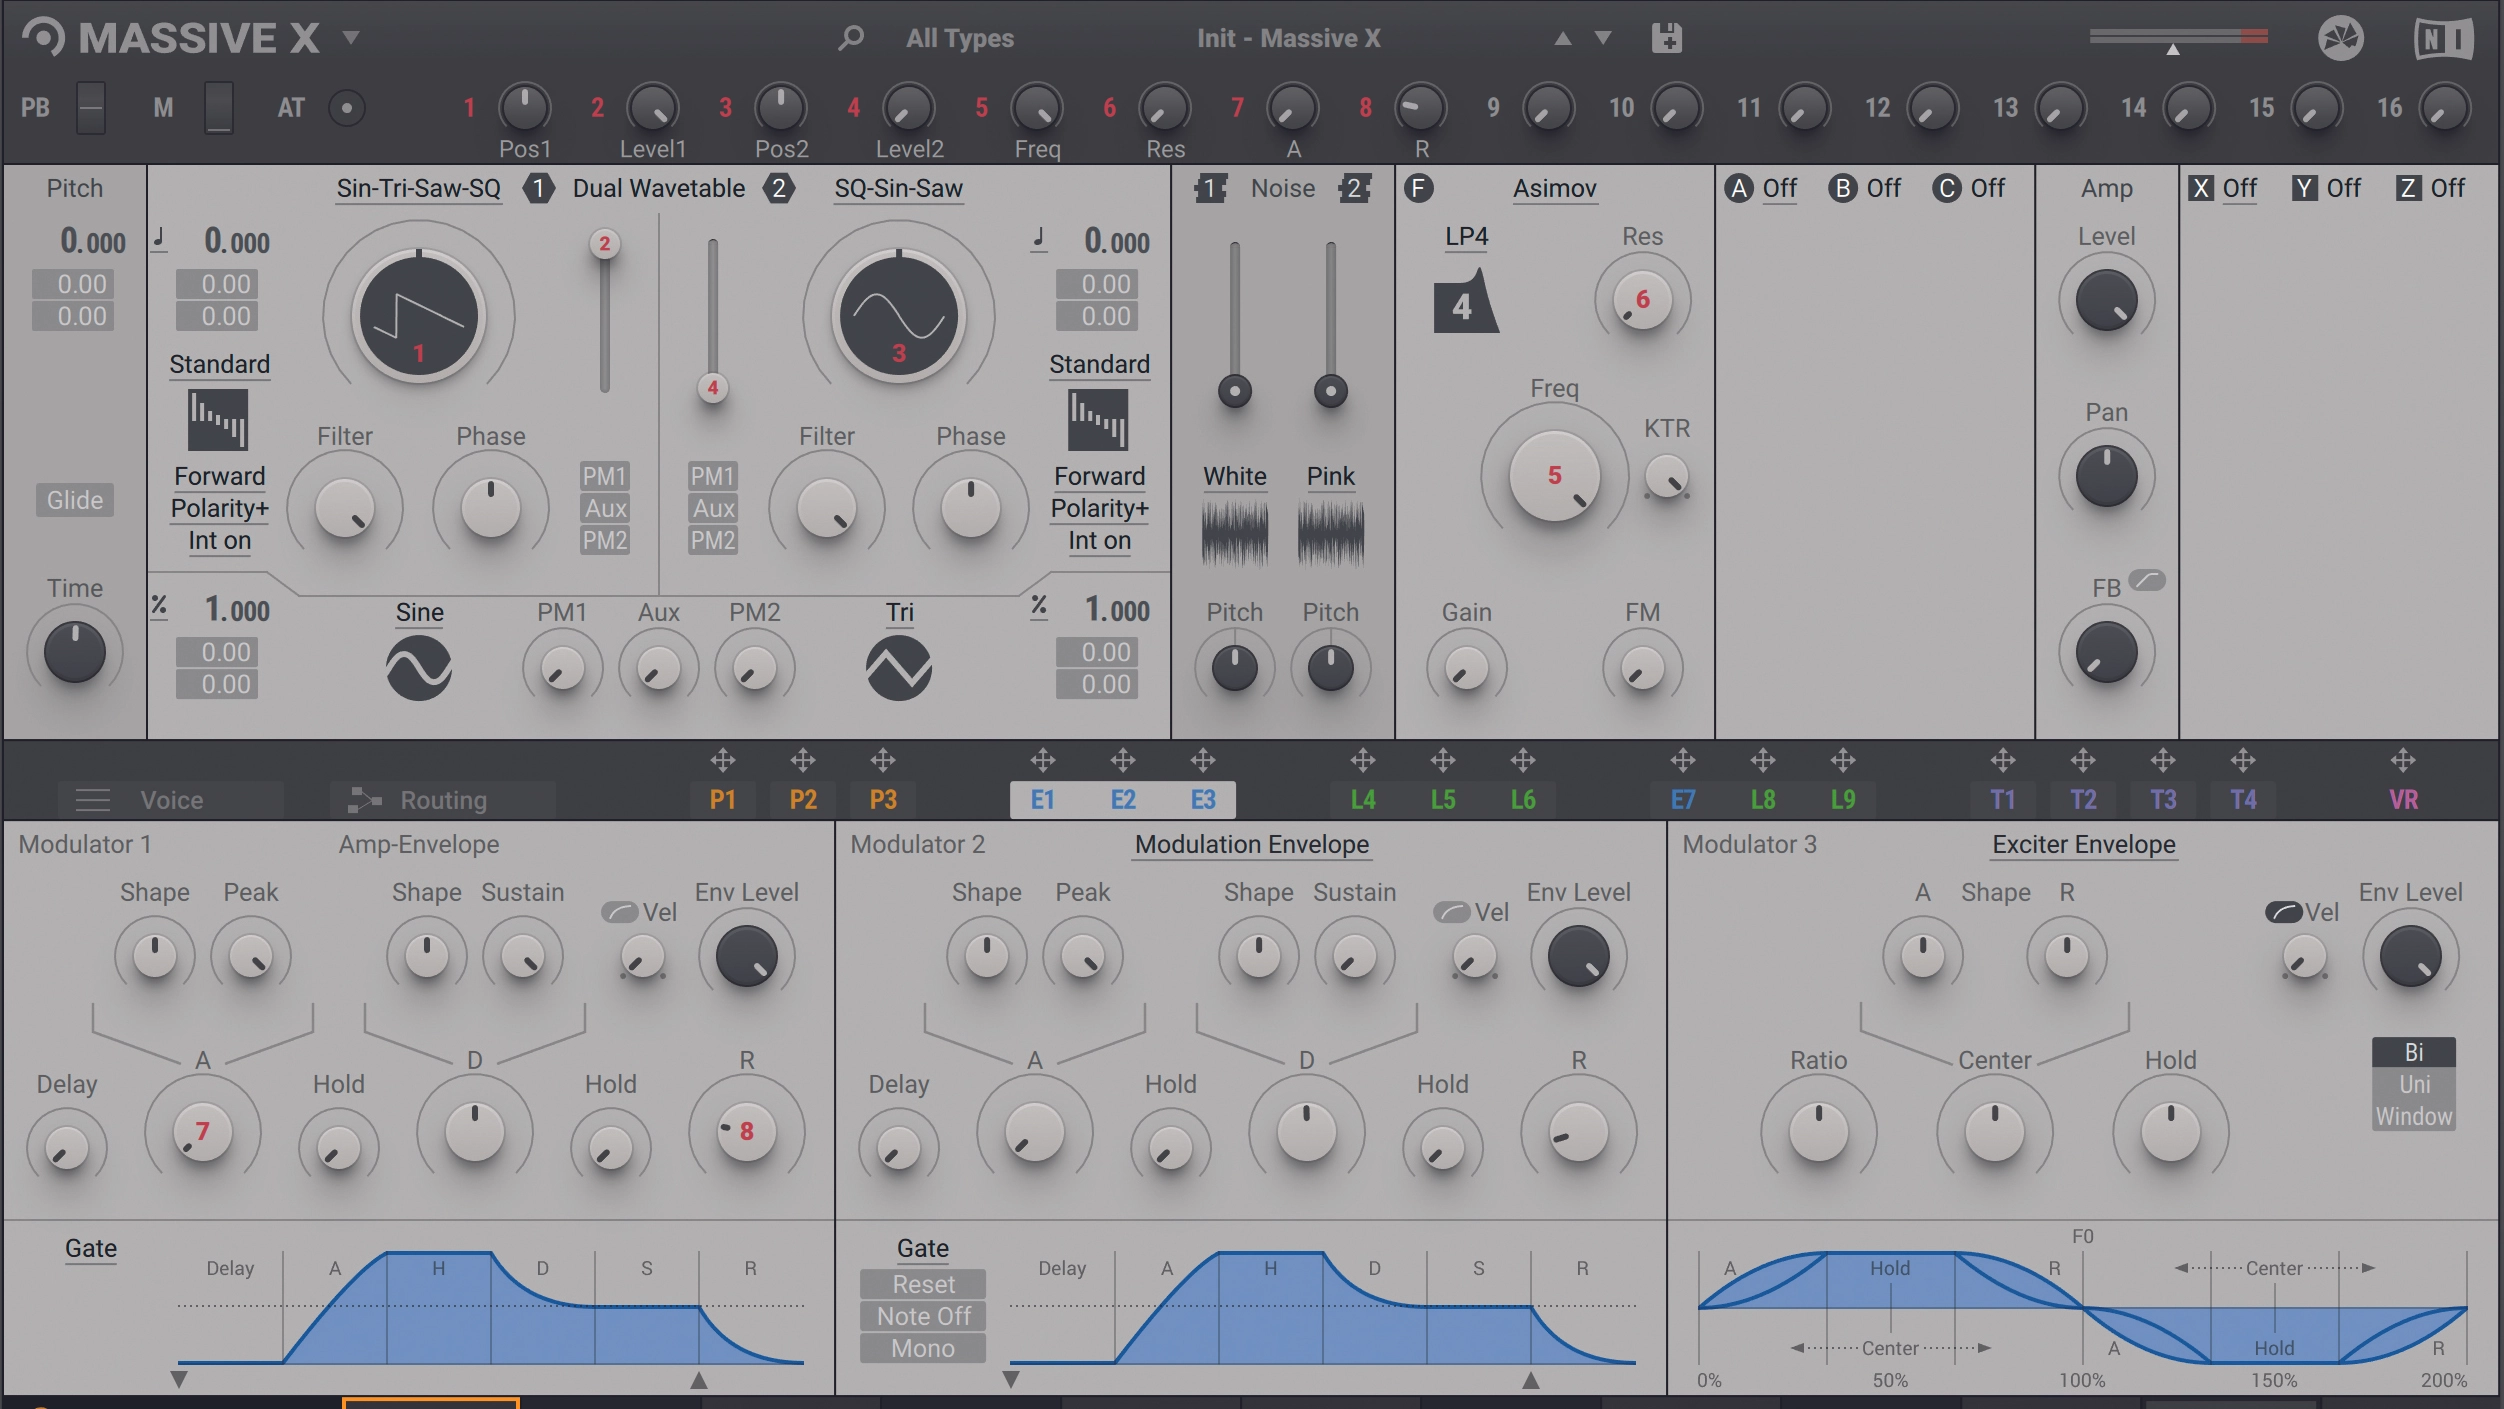2504x1409 pixels.
Task: Open stereo effect X Off menu
Action: (2239, 188)
